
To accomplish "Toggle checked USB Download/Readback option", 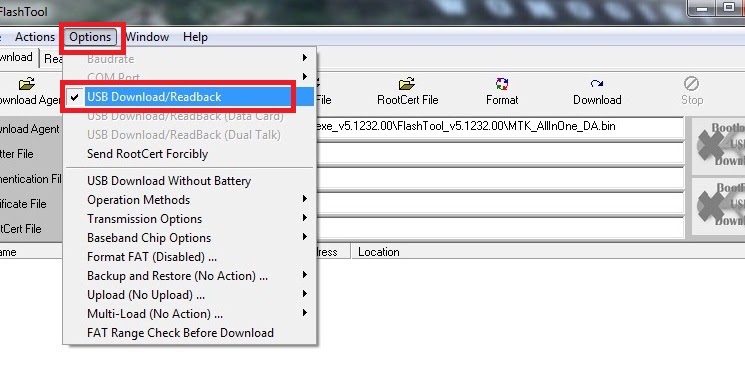I will (188, 97).
